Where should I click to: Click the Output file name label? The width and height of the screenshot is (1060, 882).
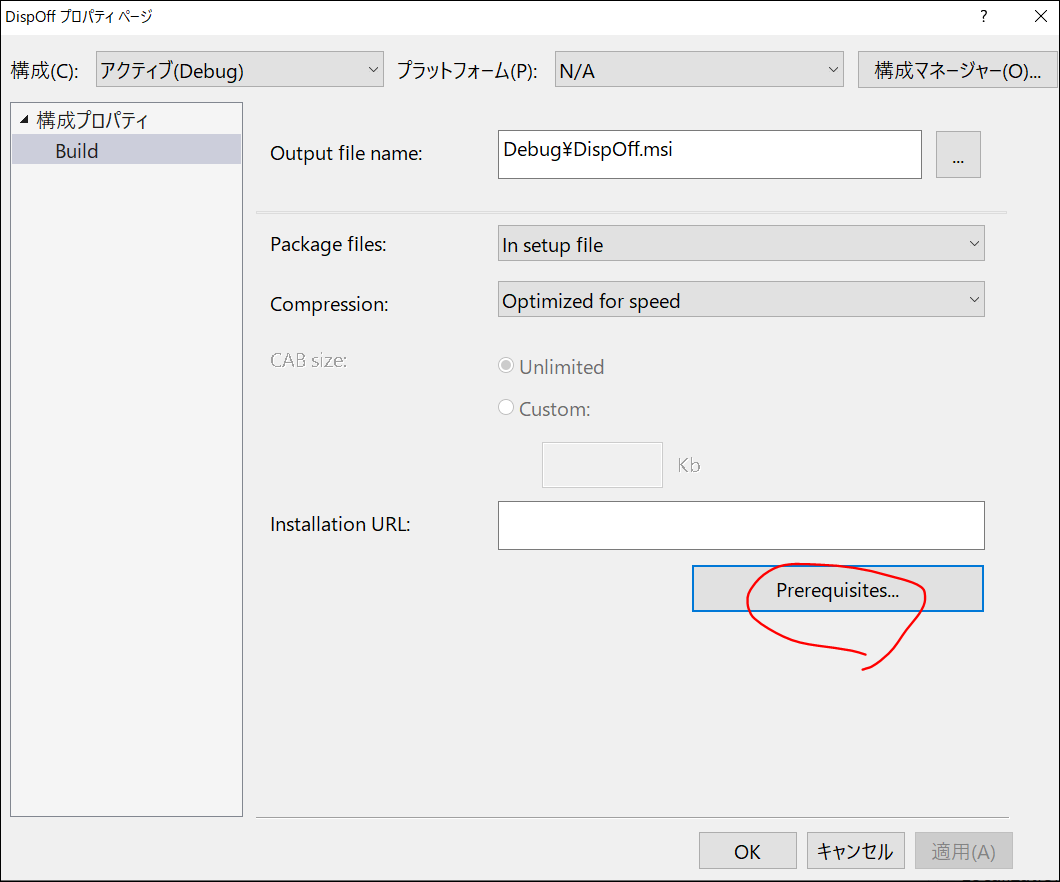point(346,153)
